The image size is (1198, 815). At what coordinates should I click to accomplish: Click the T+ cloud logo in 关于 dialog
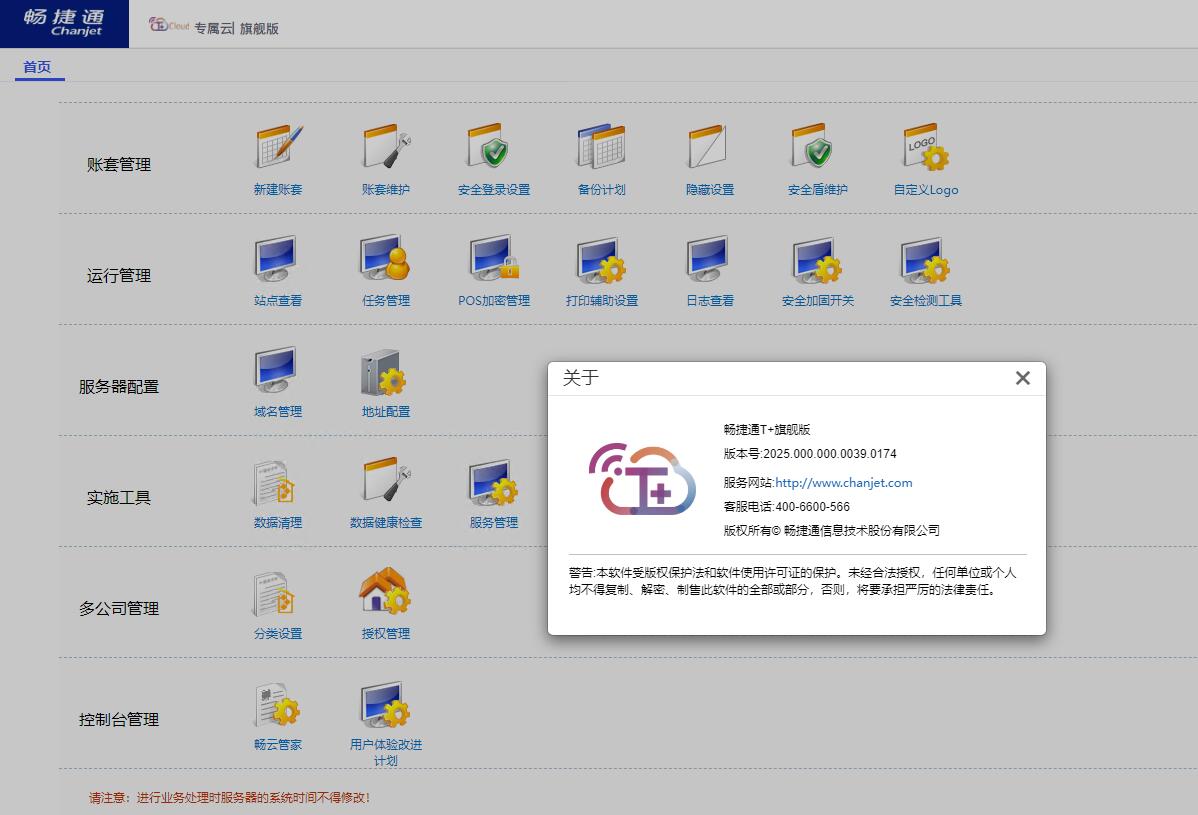[x=642, y=480]
